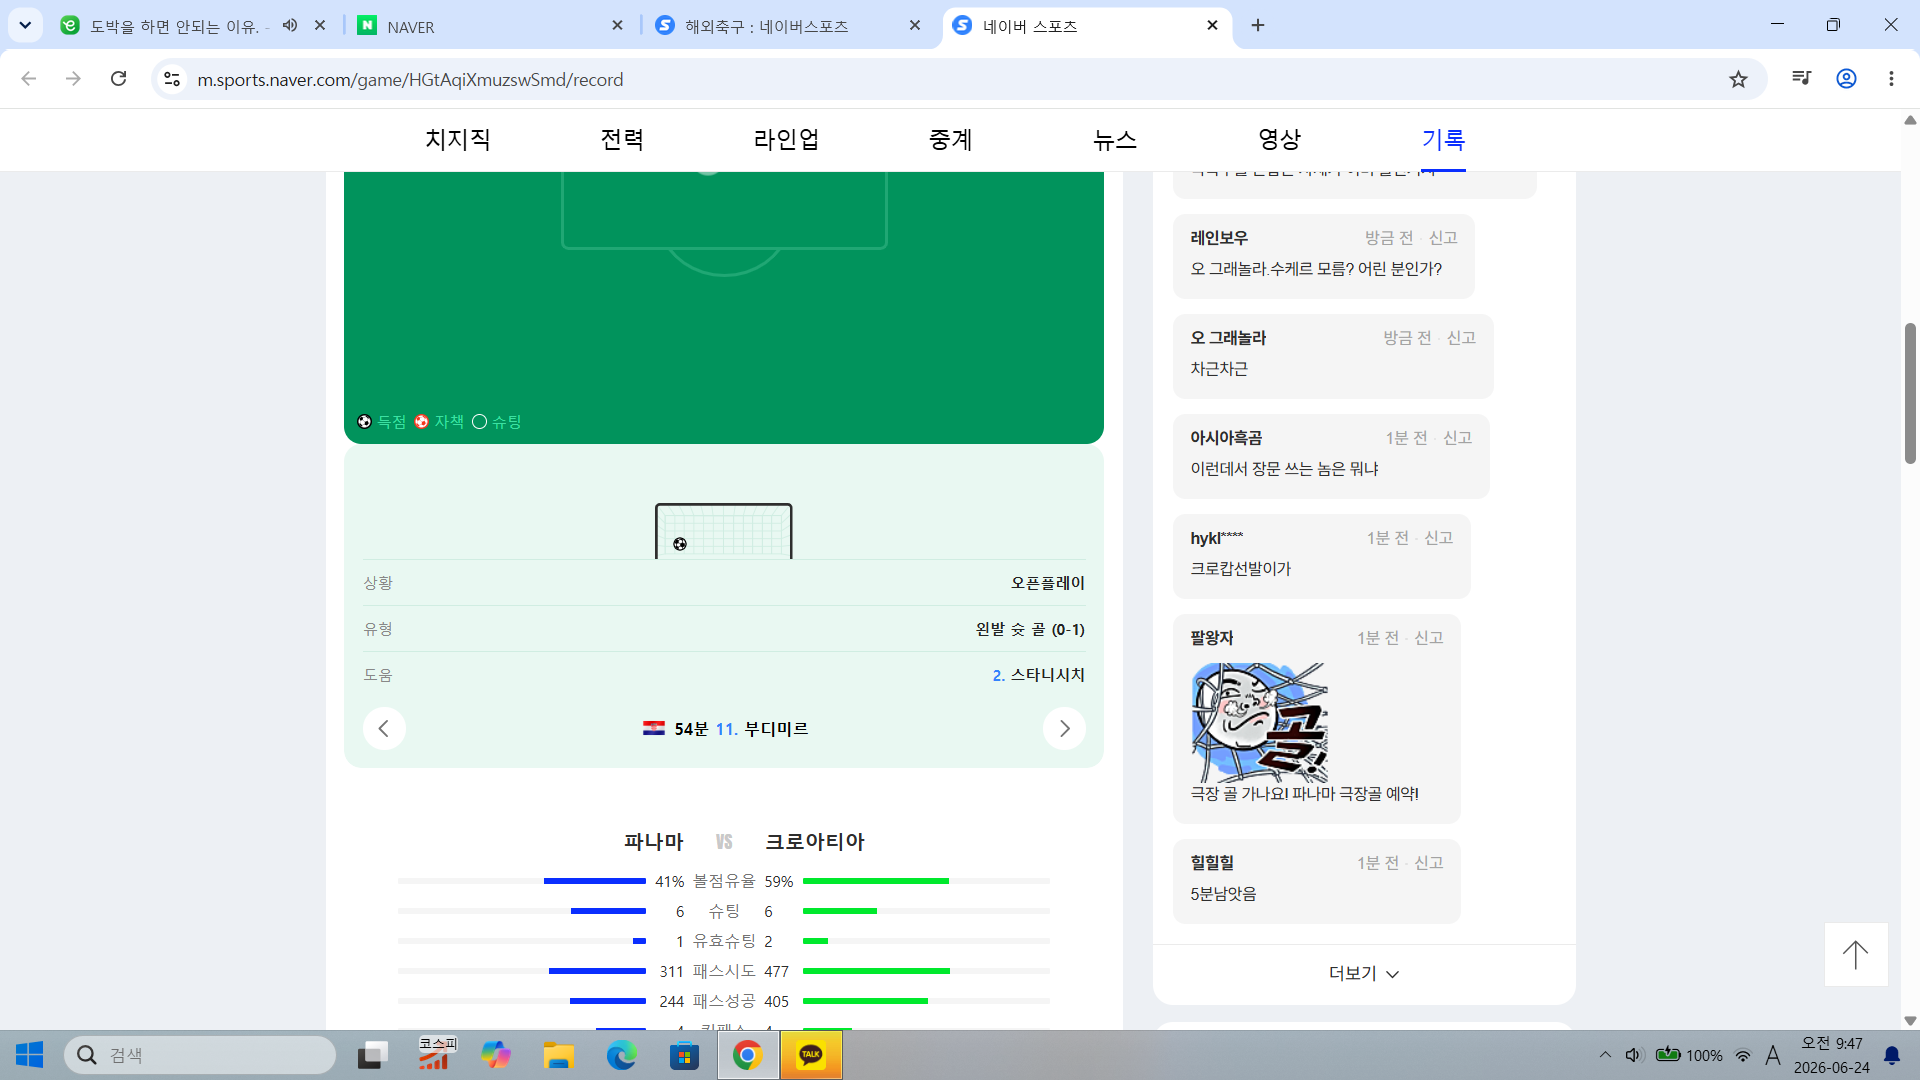Open the clock and calendar showing 오전 9:47
The height and width of the screenshot is (1080, 1920).
coord(1831,1055)
